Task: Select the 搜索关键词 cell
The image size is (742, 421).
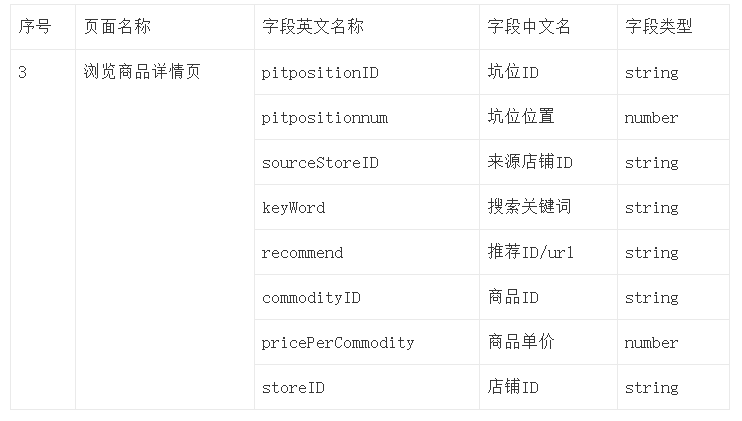Action: (529, 207)
